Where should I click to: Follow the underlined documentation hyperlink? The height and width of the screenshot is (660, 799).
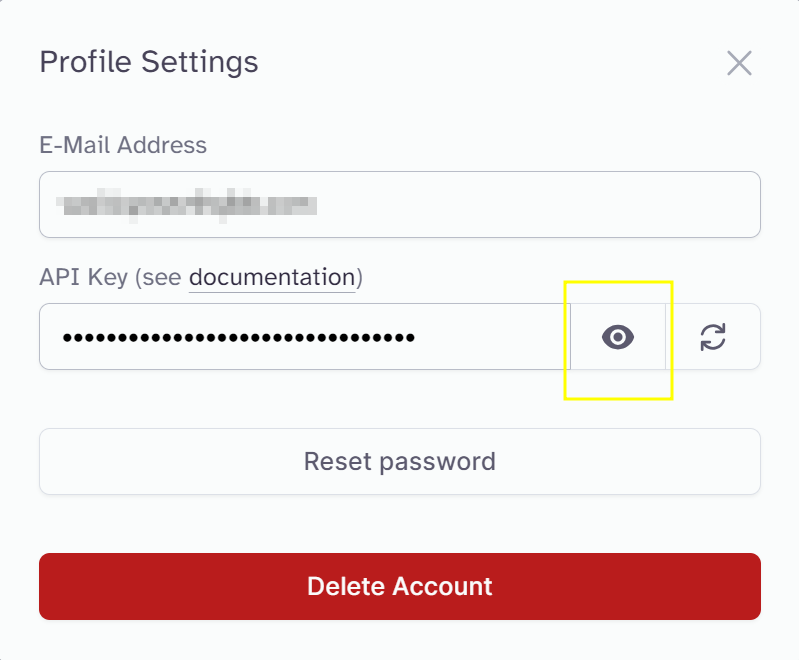272,277
